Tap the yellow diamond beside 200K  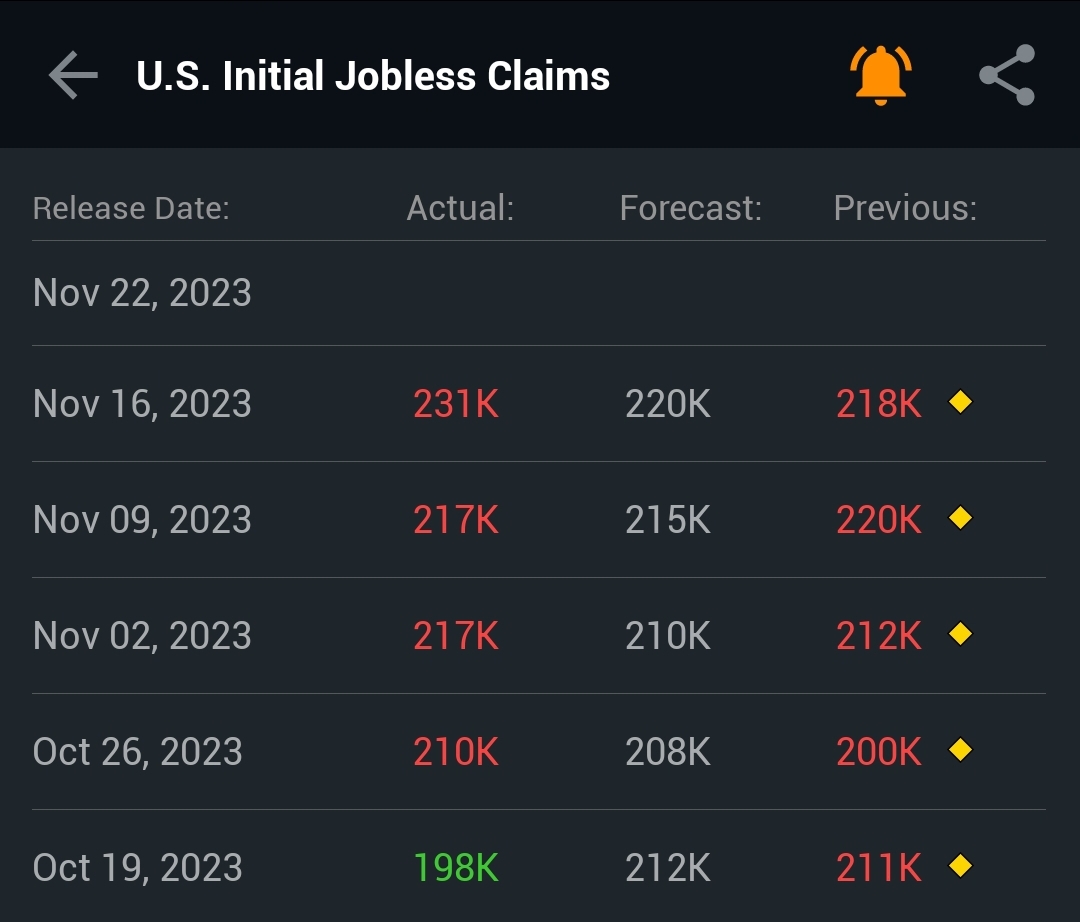(x=960, y=750)
